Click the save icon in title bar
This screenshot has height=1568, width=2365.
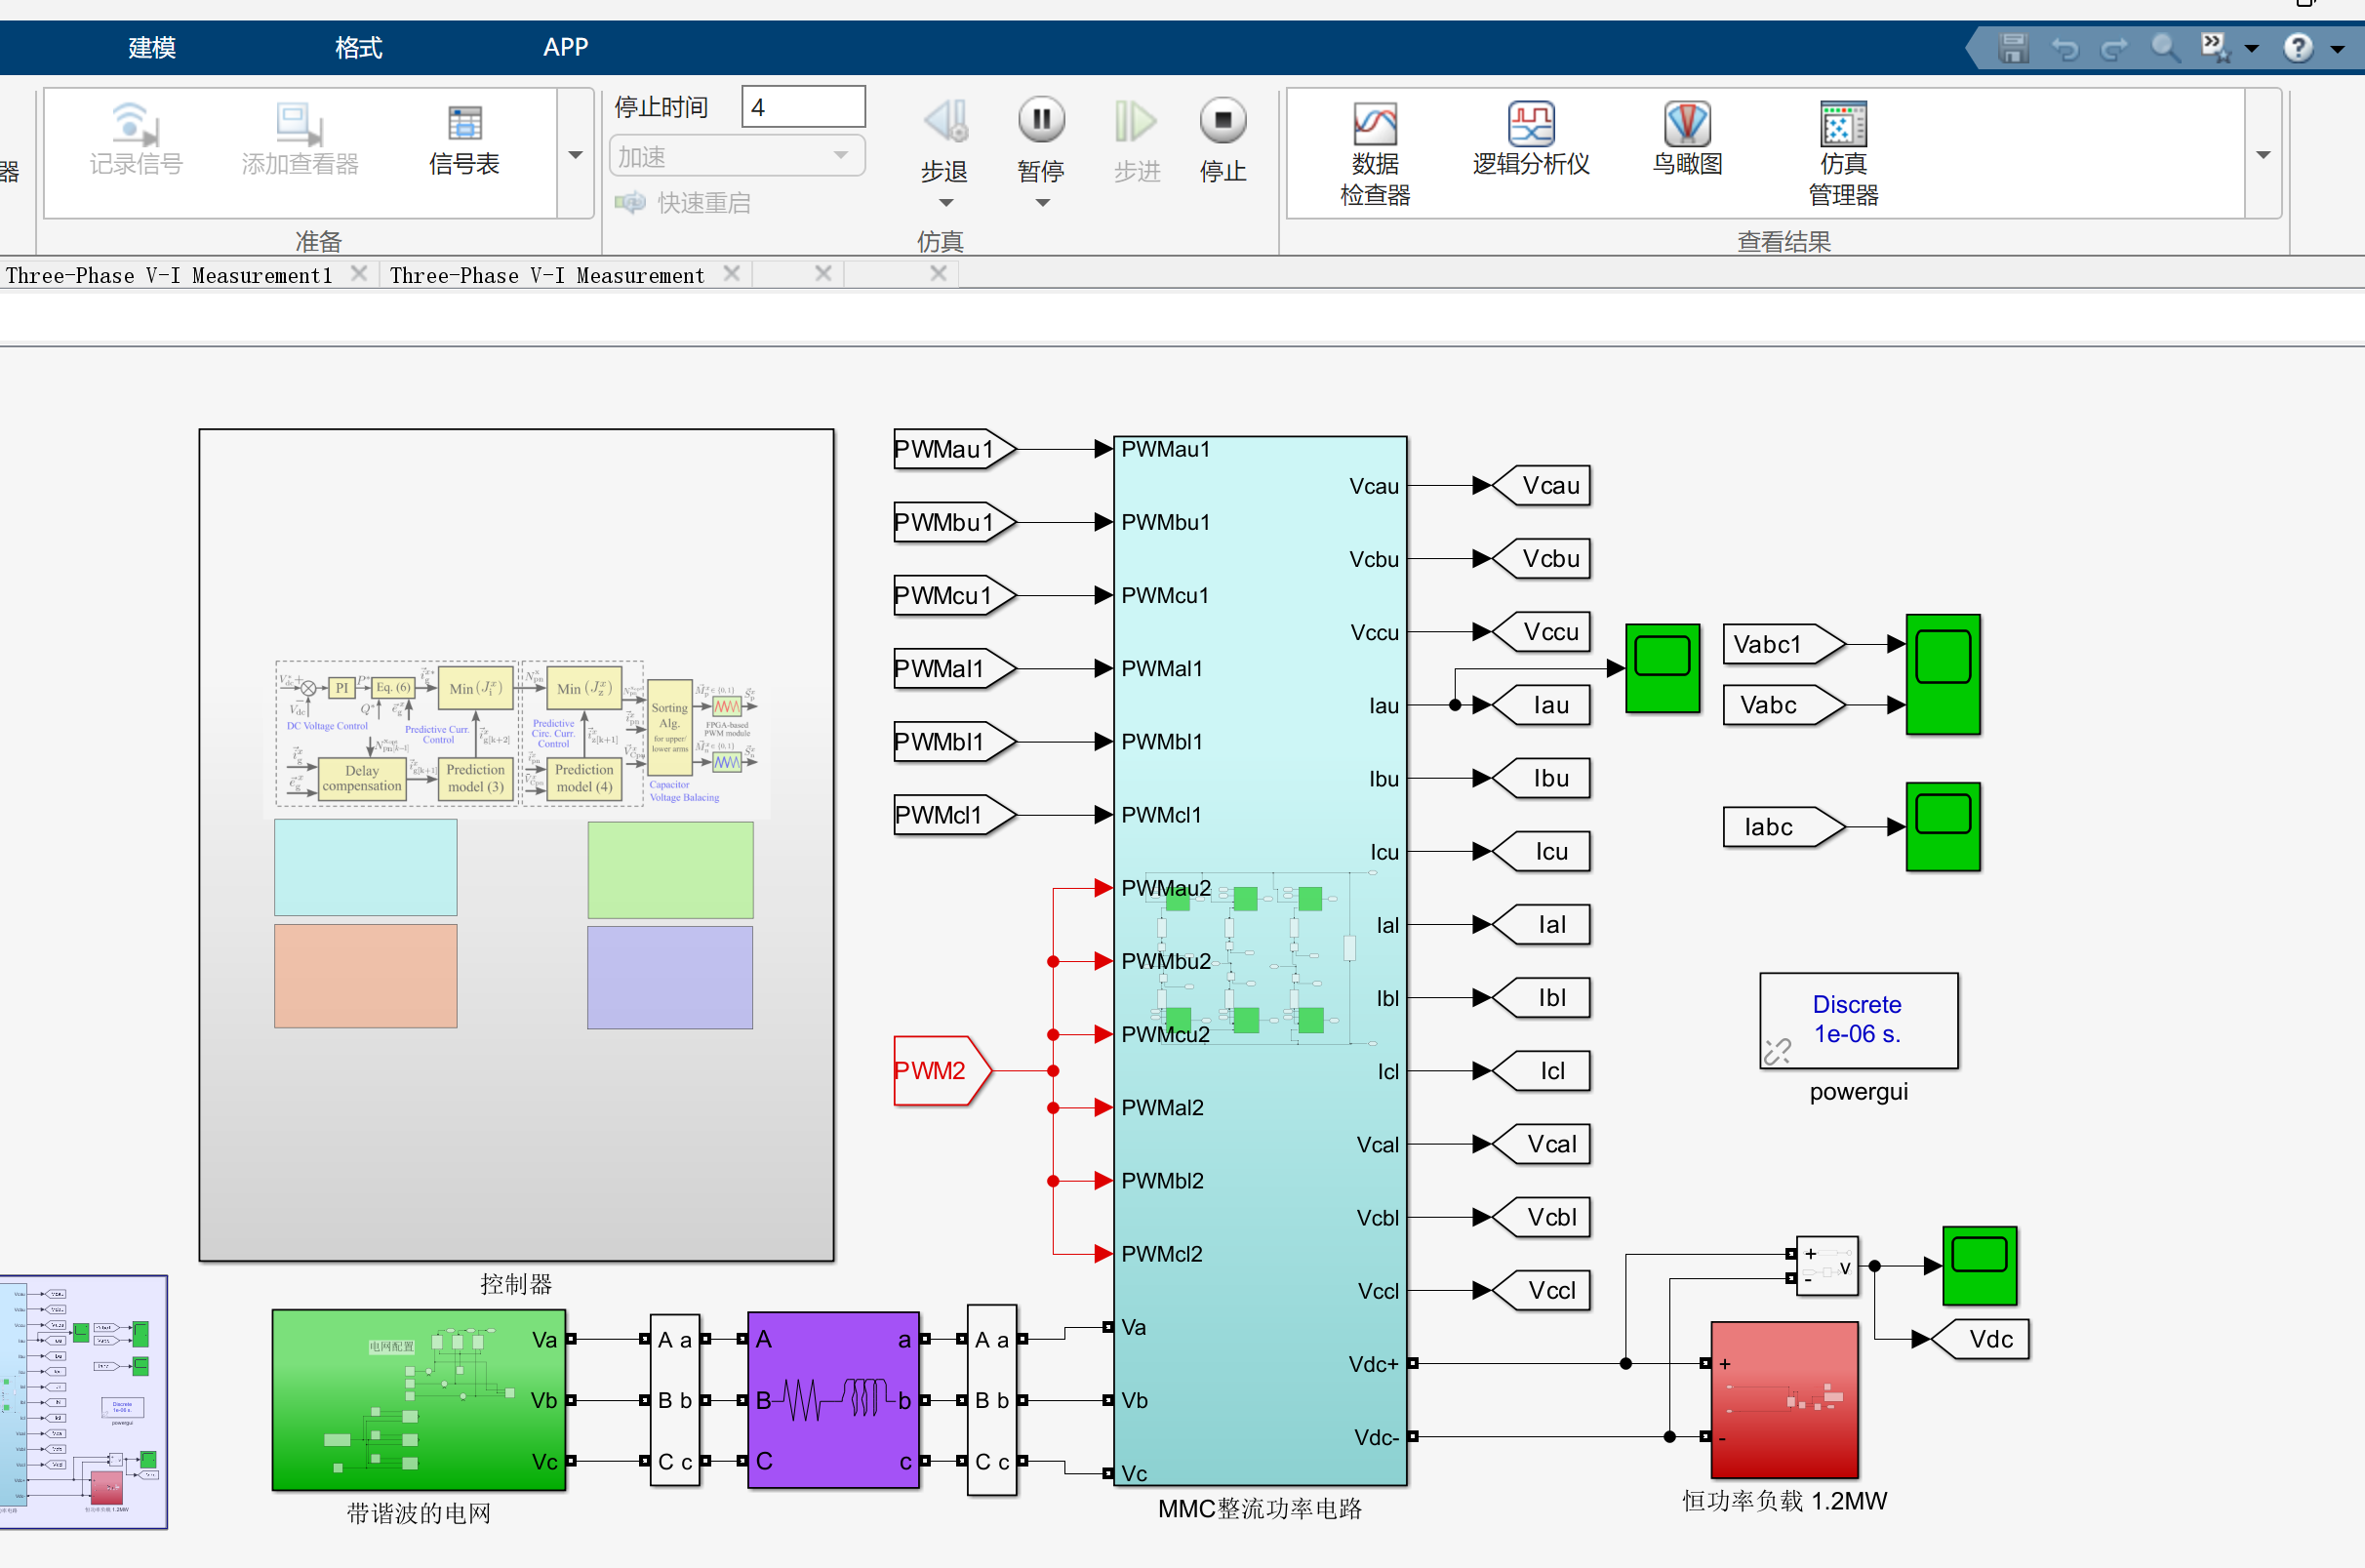pyautogui.click(x=2012, y=47)
